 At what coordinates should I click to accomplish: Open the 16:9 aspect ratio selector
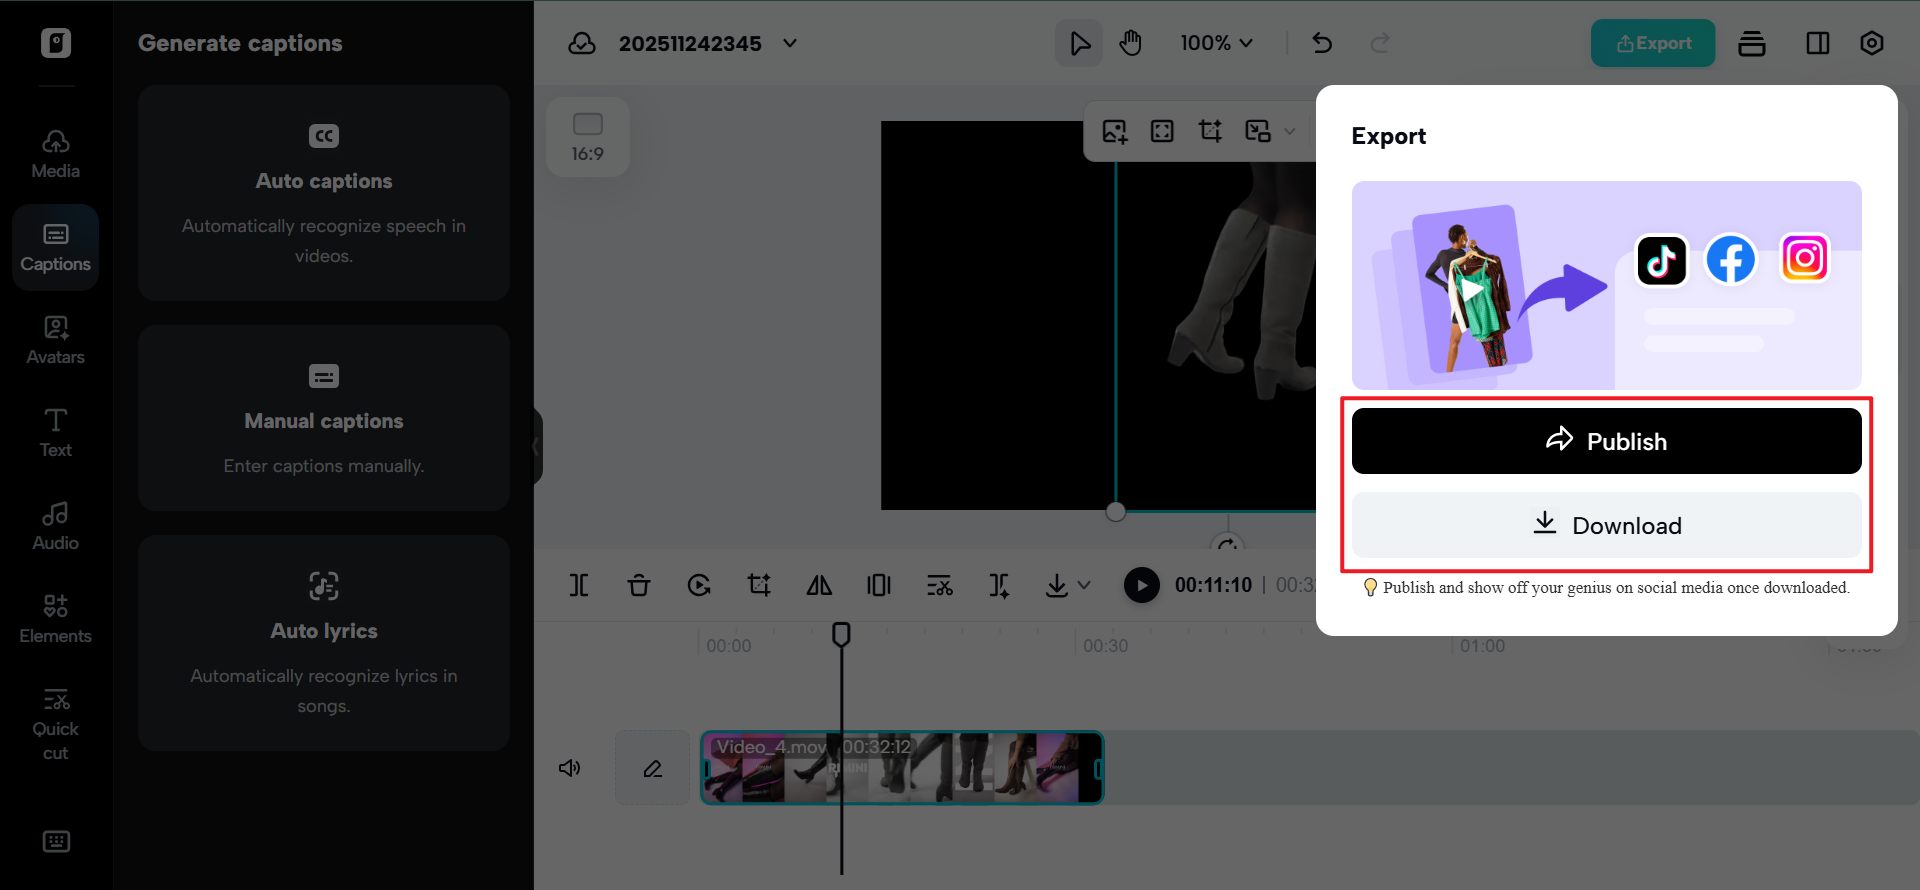(x=588, y=137)
